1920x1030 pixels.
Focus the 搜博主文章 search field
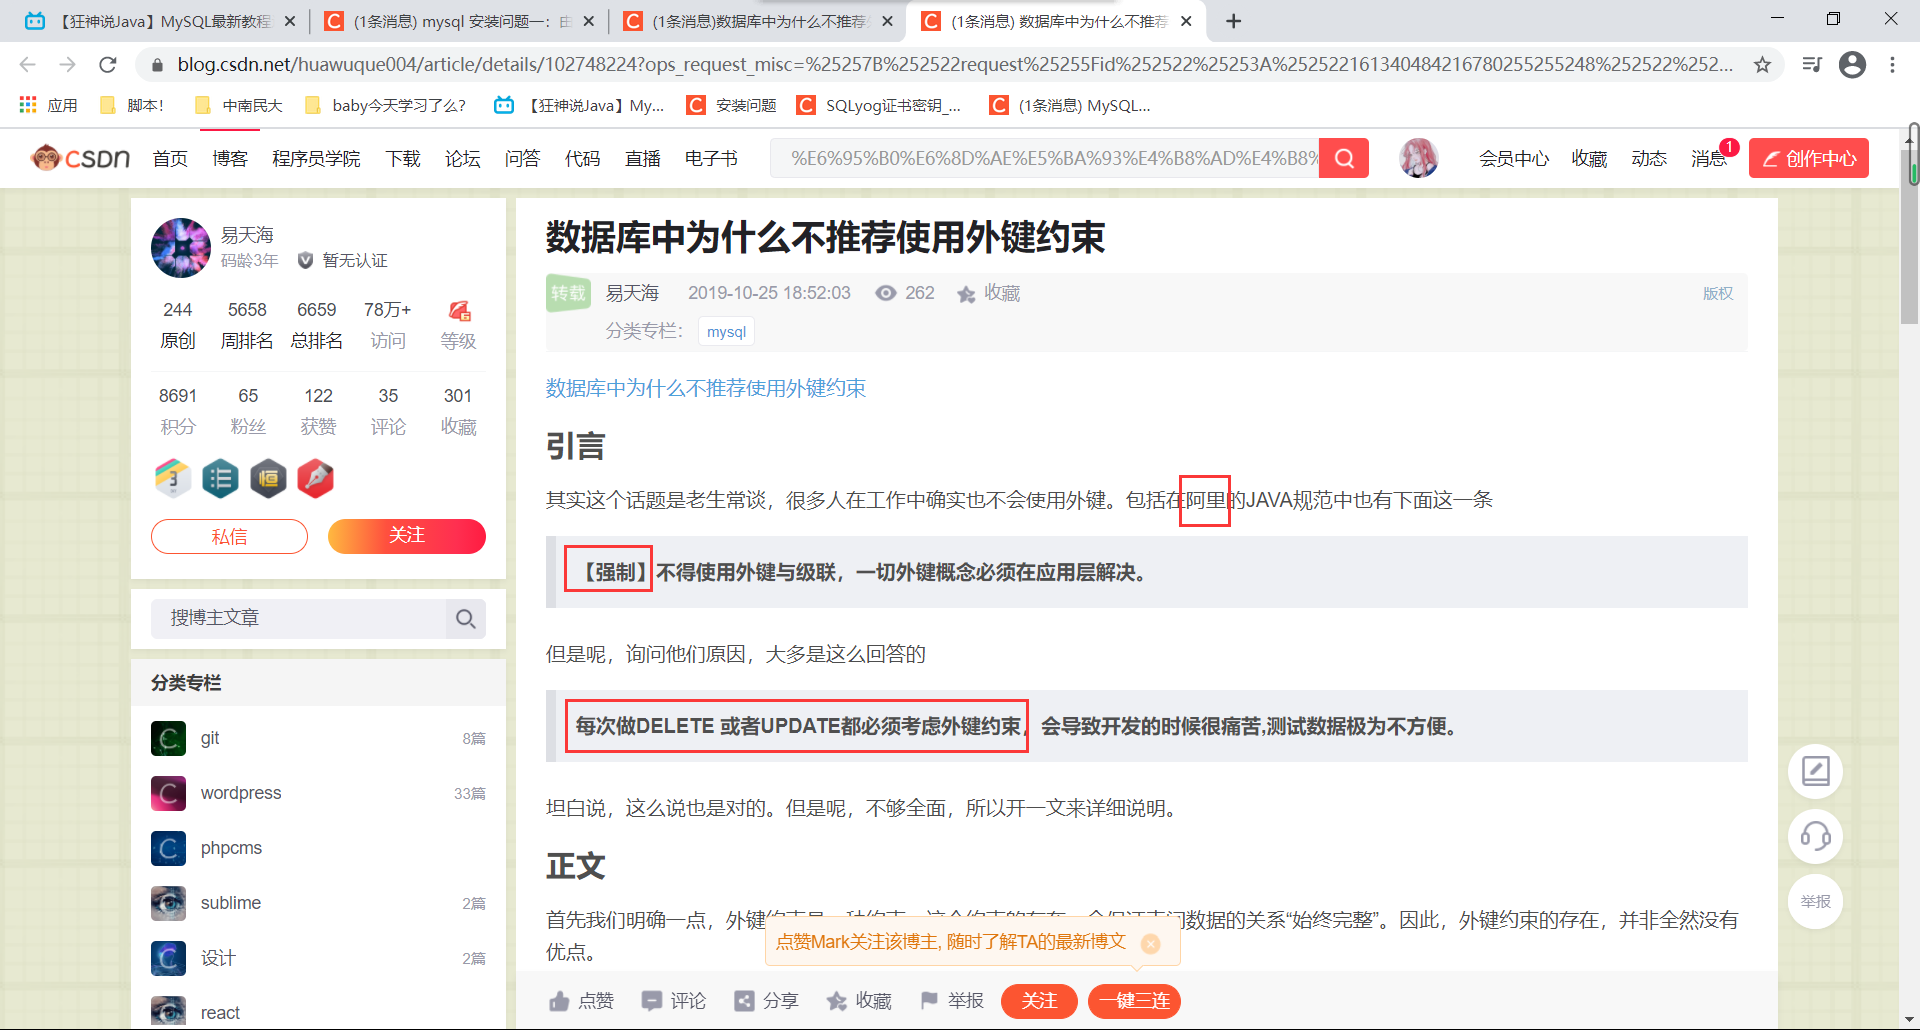(298, 619)
